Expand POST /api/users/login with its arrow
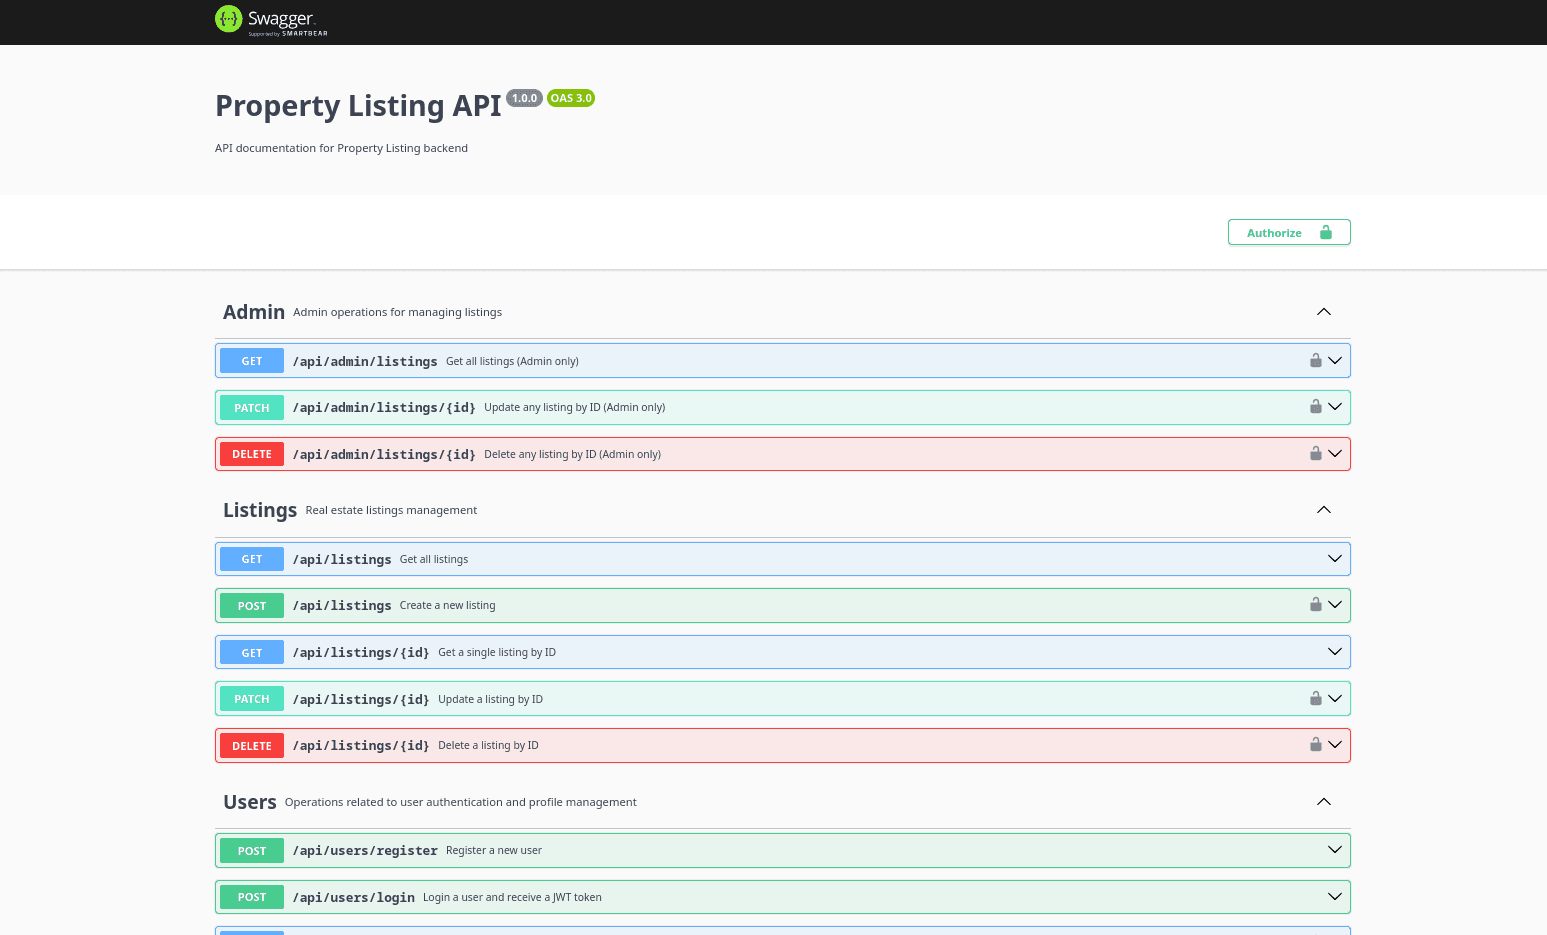Screen dimensions: 1547x935 pyautogui.click(x=1335, y=896)
